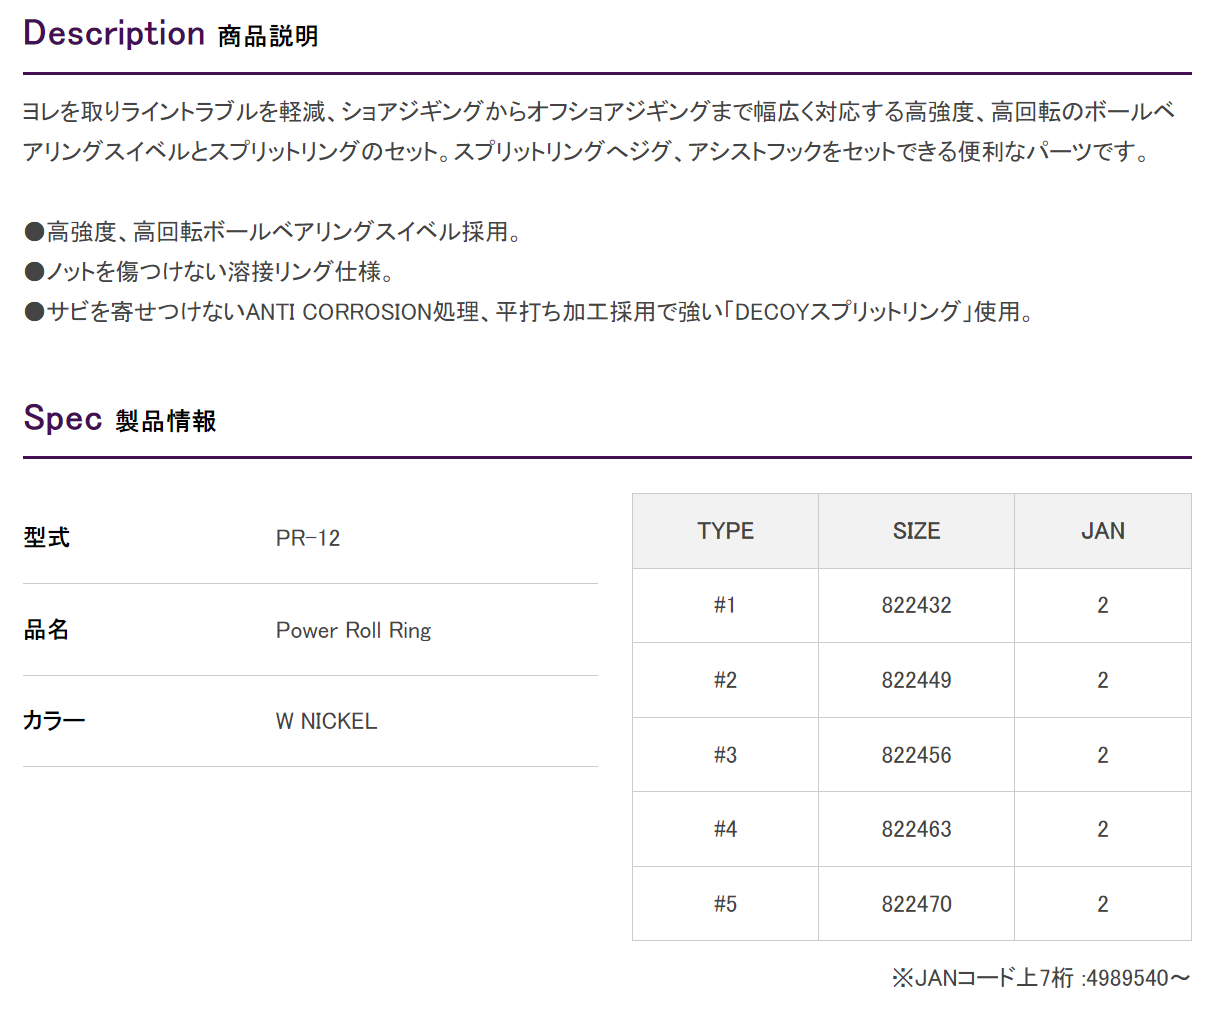Image resolution: width=1205 pixels, height=1030 pixels.
Task: Click the Spec 製品情報 heading
Action: coord(120,419)
